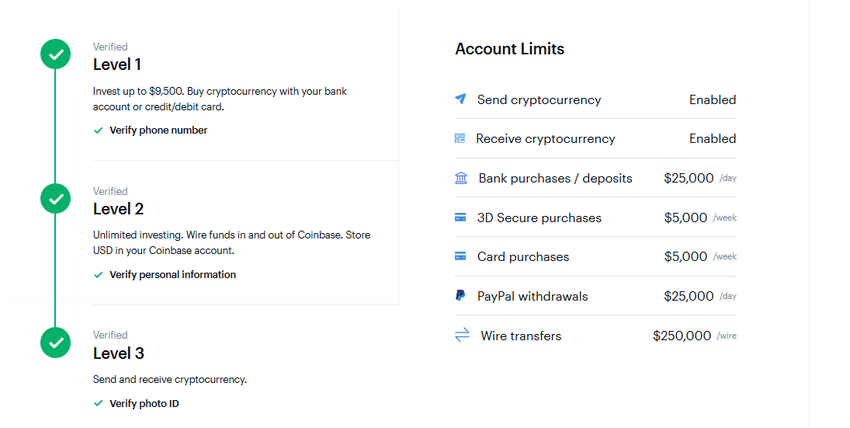Screen dimensions: 850x428
Task: Click the Receive cryptocurrency QR code icon
Action: click(460, 138)
